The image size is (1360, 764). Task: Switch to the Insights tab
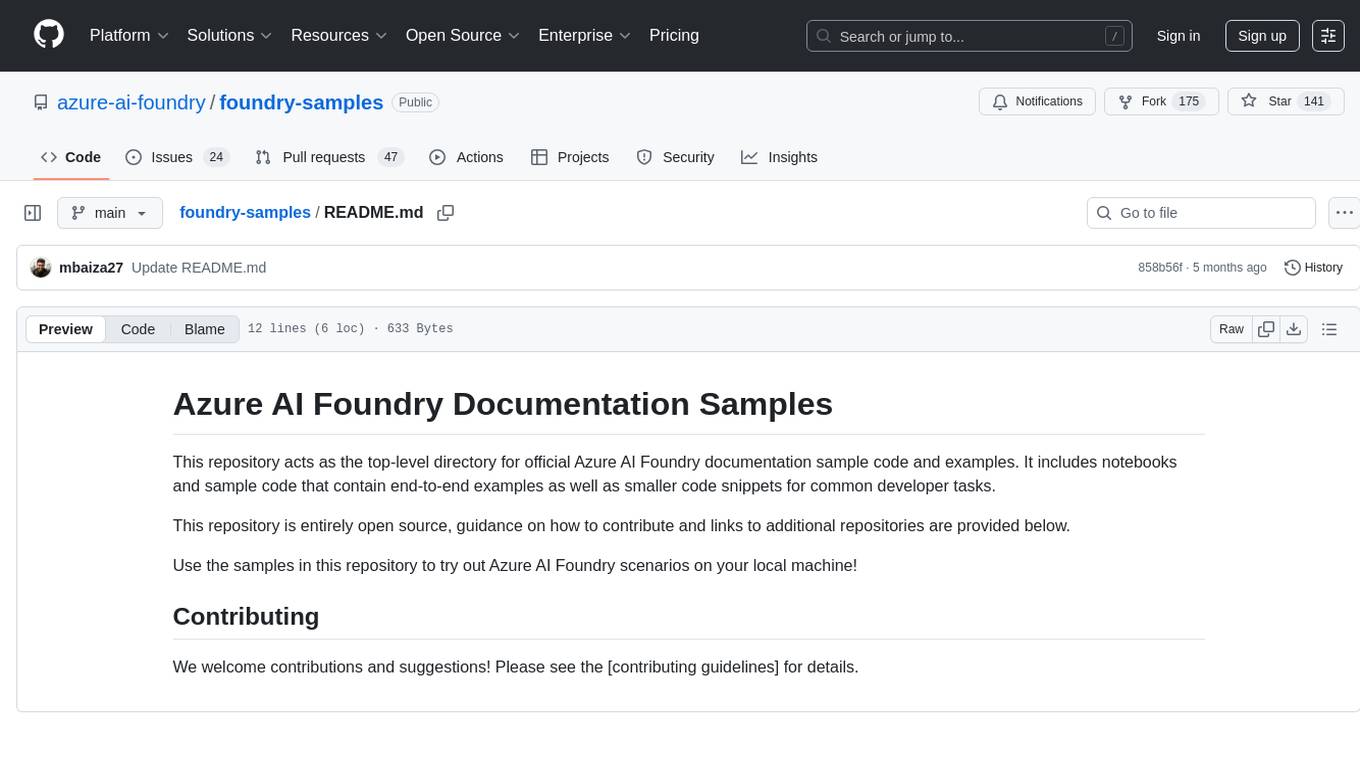coord(779,157)
